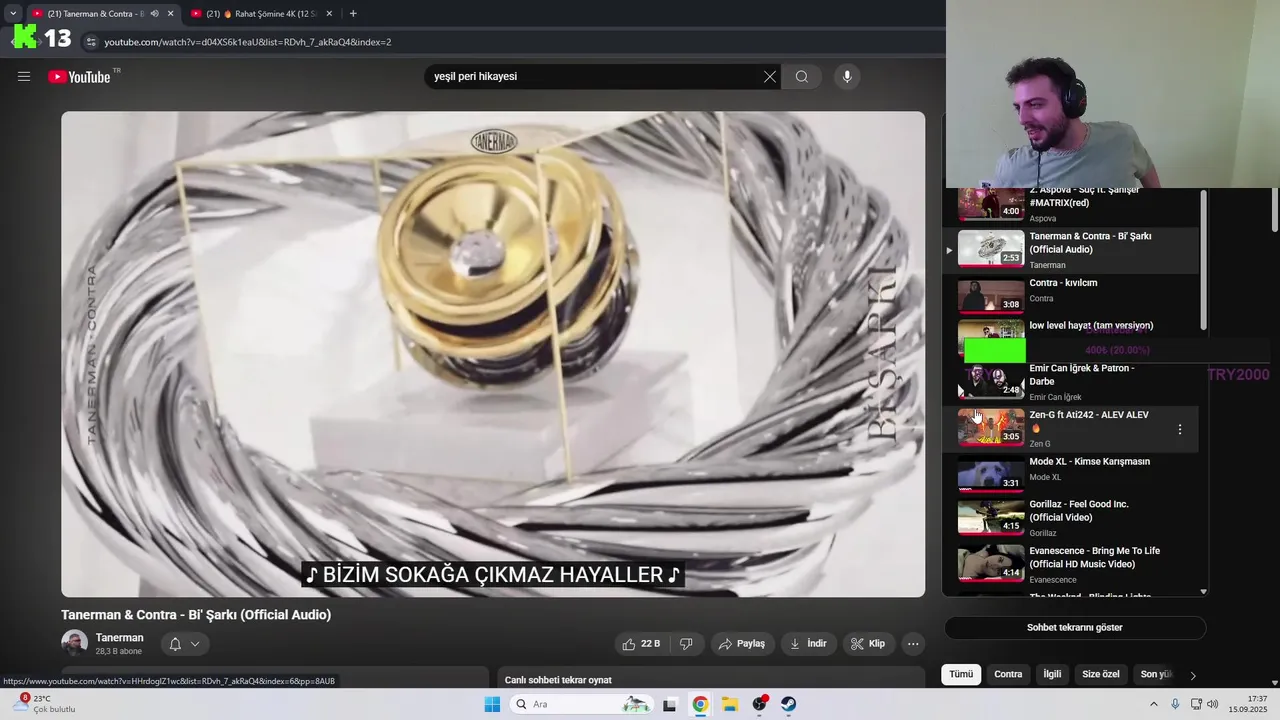Image resolution: width=1280 pixels, height=720 pixels.
Task: Open a new browser tab with plus
Action: (x=353, y=14)
